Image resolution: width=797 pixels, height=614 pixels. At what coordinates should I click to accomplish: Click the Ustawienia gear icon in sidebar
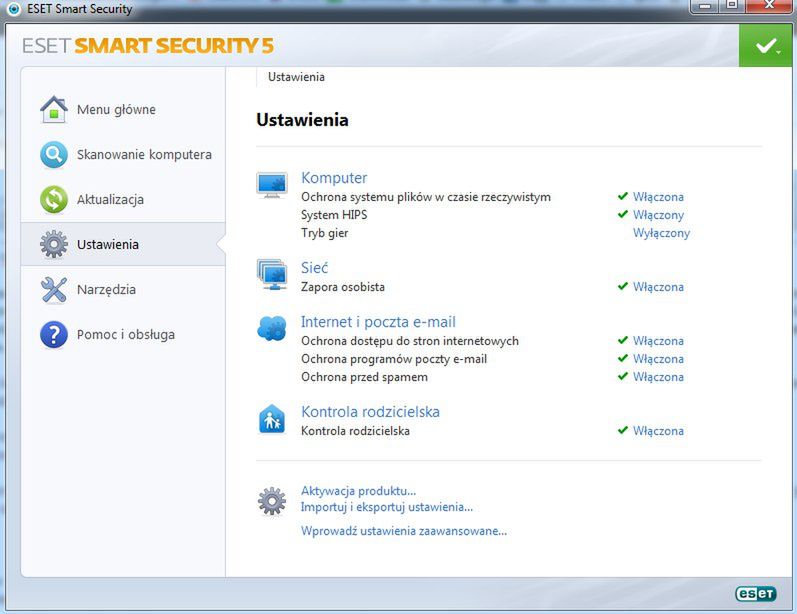(53, 244)
